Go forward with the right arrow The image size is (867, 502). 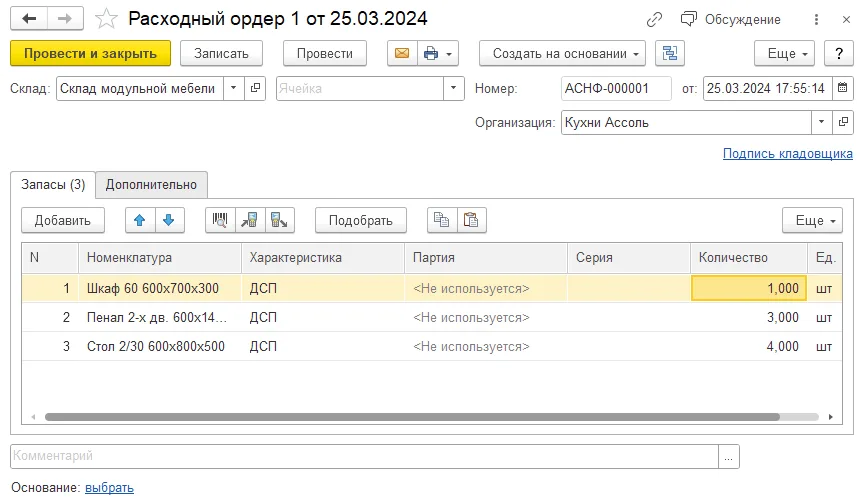tap(65, 19)
